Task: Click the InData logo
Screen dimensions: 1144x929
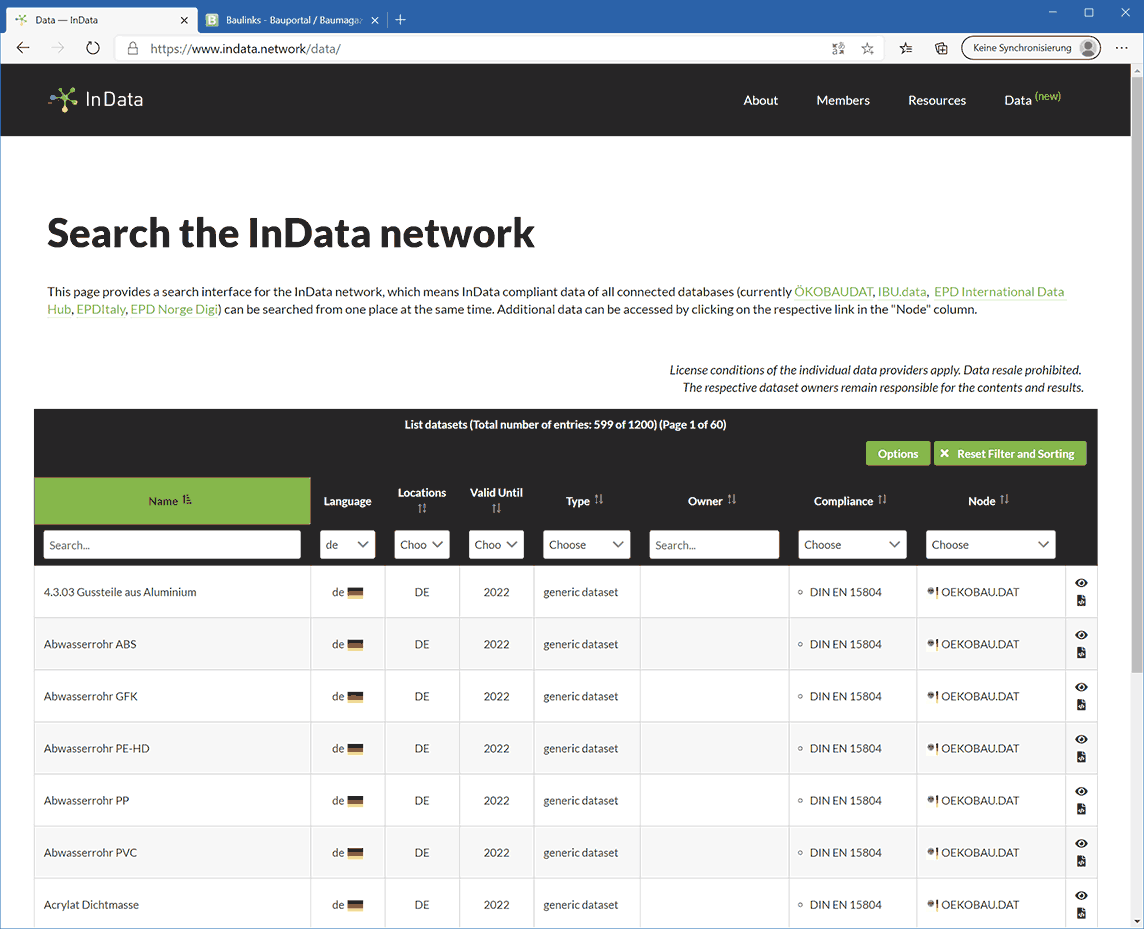Action: 96,99
